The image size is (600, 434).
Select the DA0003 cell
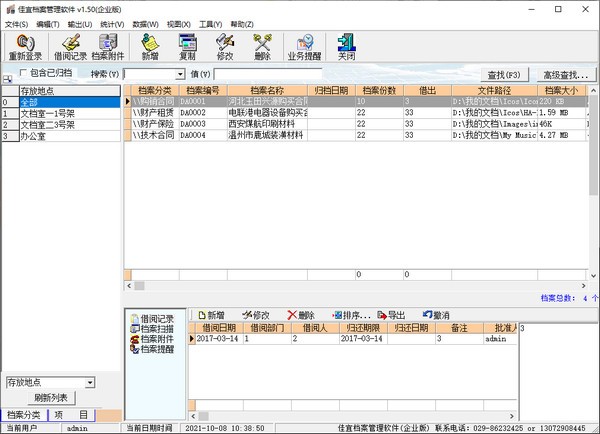[x=203, y=124]
